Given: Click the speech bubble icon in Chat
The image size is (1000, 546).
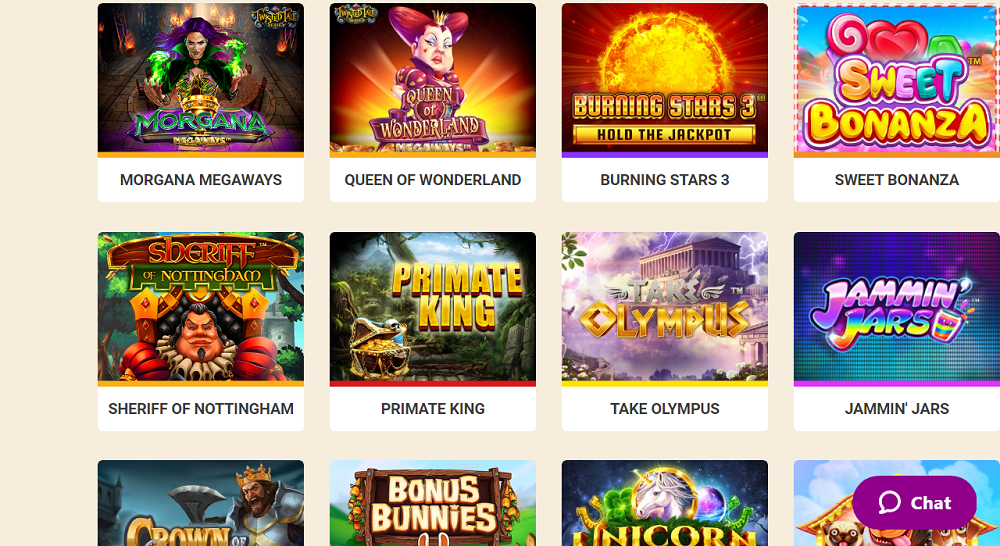Looking at the screenshot, I should (x=890, y=503).
